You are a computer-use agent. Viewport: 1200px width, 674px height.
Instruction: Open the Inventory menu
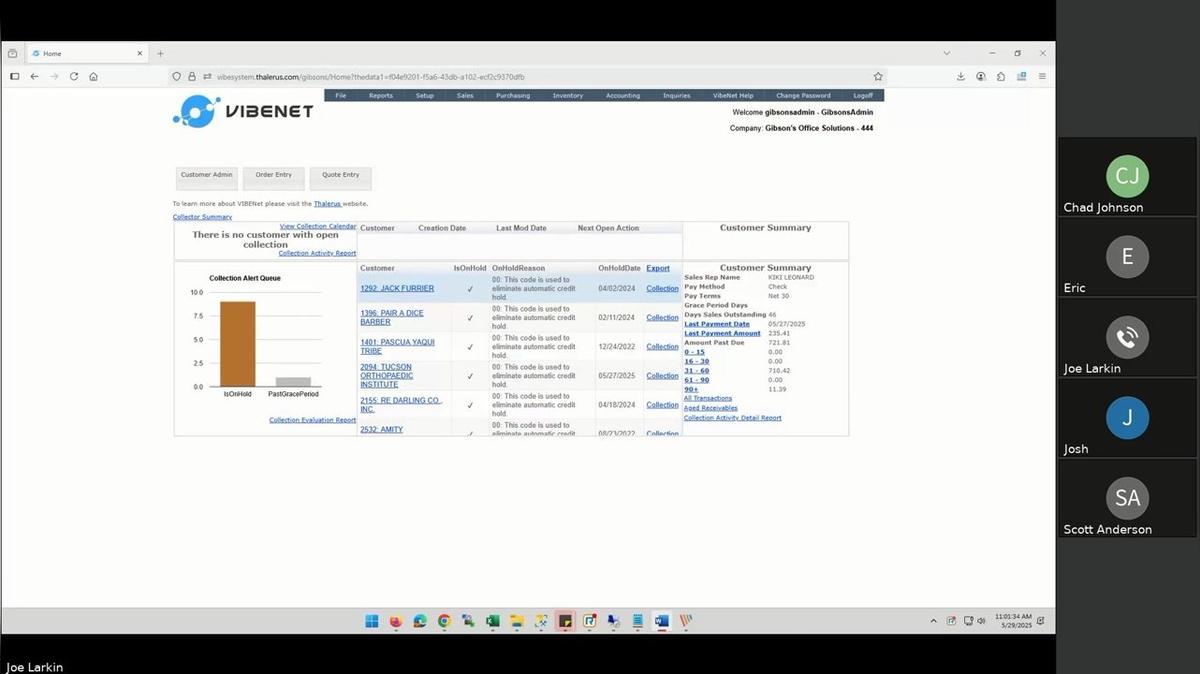click(567, 96)
